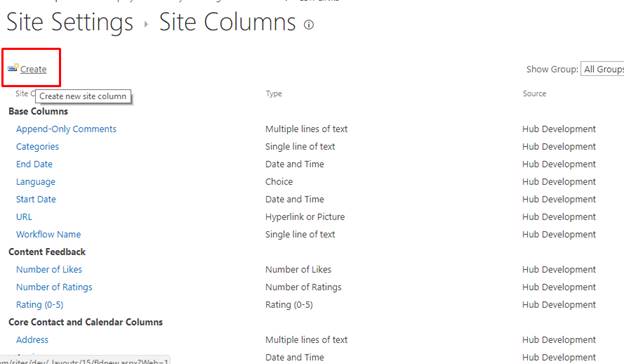Click the Start Date column link
This screenshot has width=624, height=364.
[x=36, y=199]
